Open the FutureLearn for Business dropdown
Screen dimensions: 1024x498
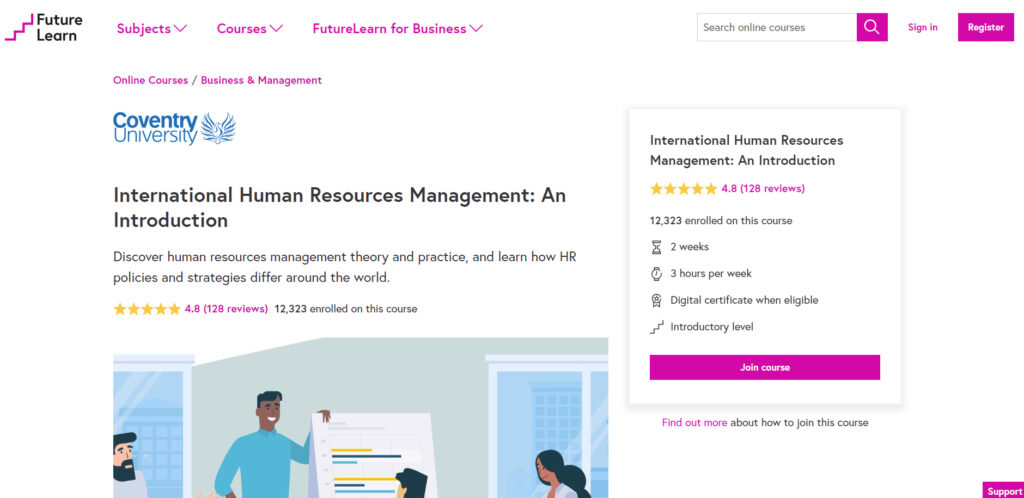click(397, 29)
